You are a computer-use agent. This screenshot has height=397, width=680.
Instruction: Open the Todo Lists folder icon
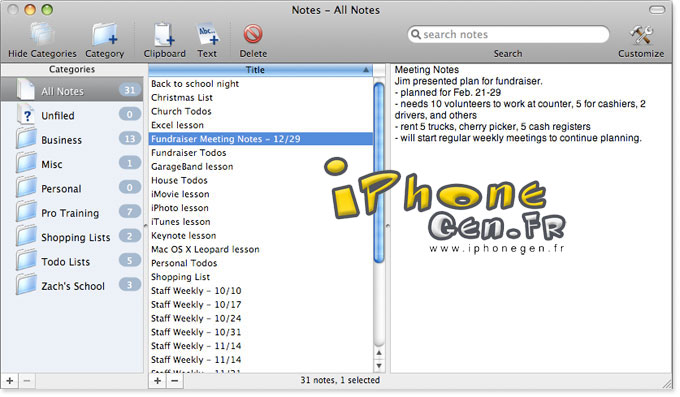(26, 260)
